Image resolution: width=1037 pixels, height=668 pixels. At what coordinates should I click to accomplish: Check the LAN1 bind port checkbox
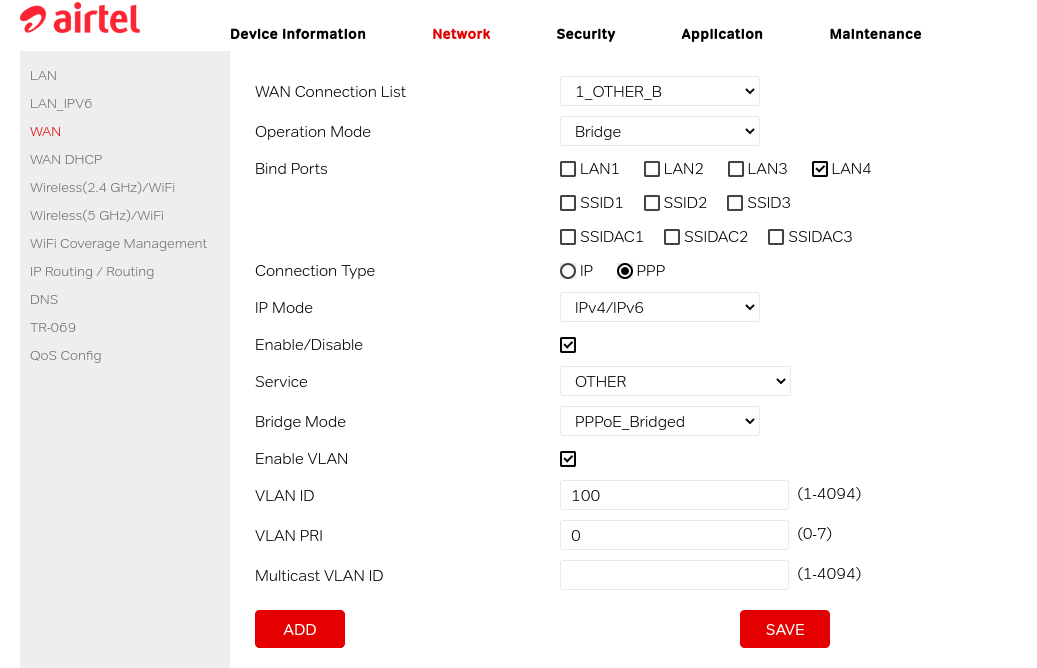568,169
